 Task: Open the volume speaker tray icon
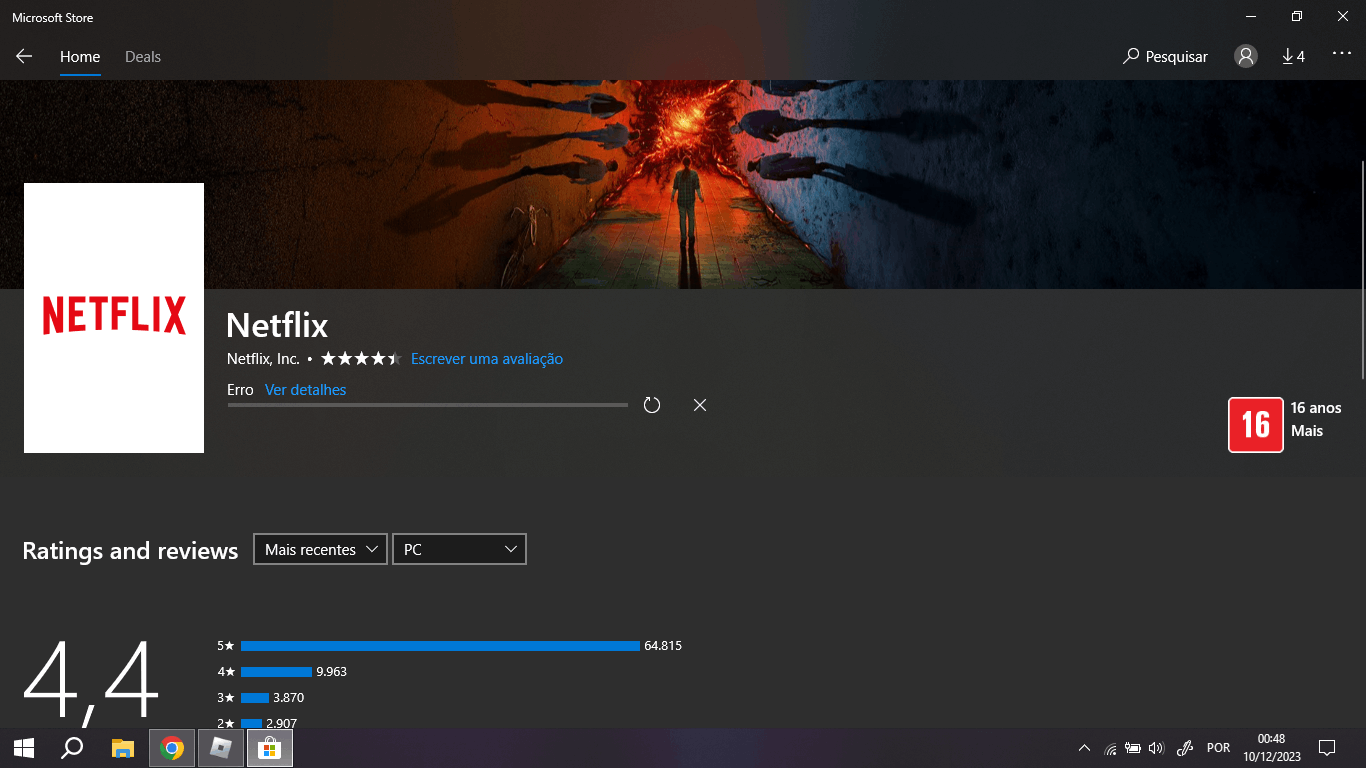click(x=1157, y=748)
